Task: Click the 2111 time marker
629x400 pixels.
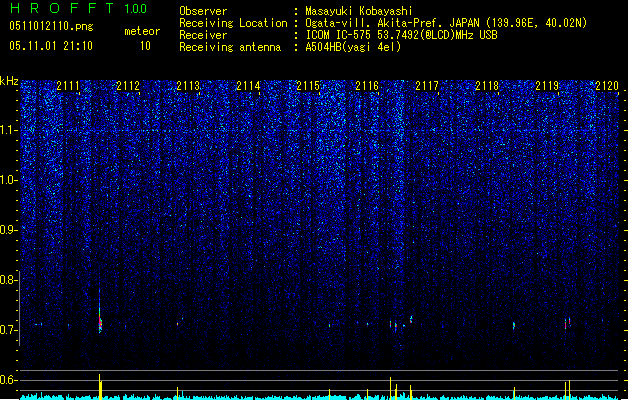Action: tap(68, 86)
